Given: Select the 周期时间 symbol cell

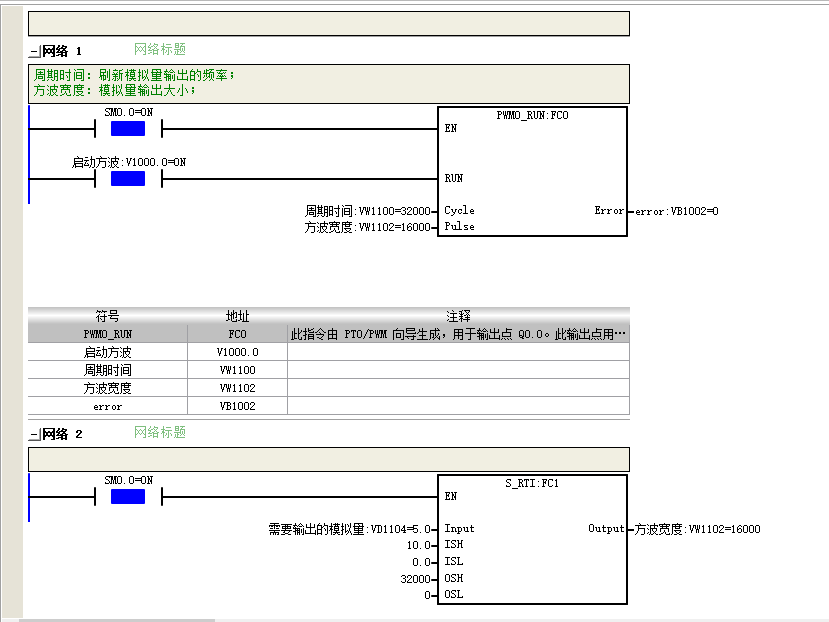Looking at the screenshot, I should pyautogui.click(x=107, y=370).
